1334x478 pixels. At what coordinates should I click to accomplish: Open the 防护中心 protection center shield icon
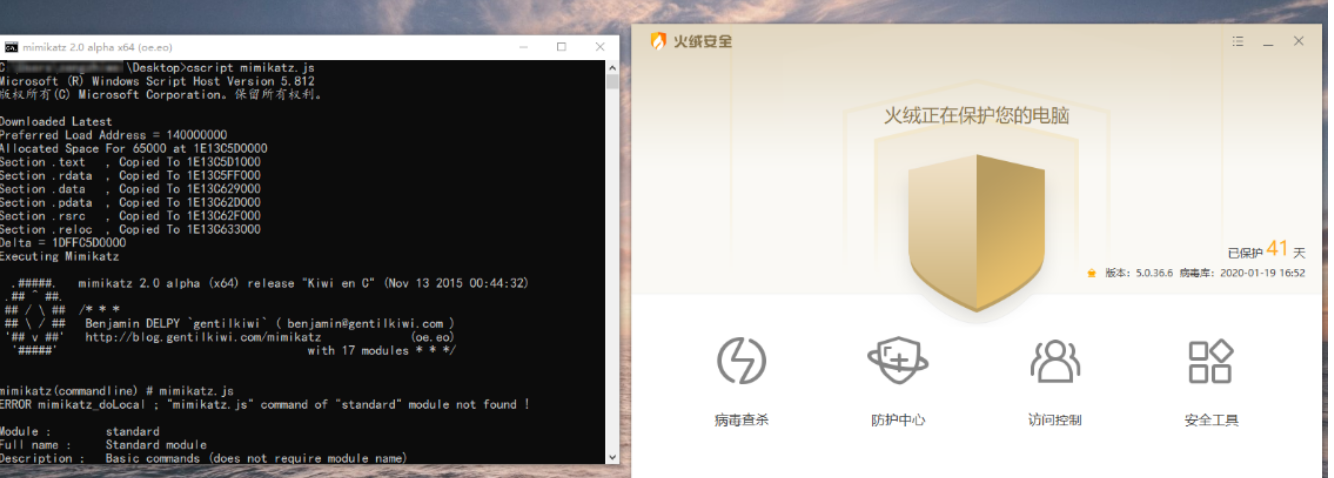897,361
